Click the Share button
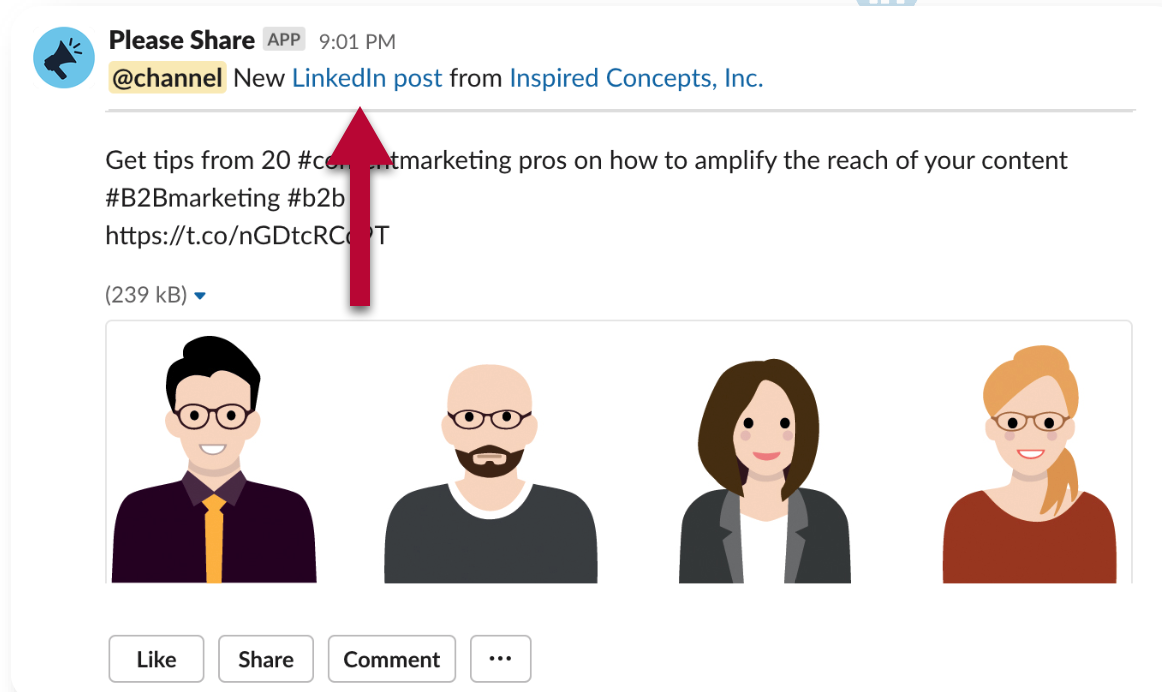The height and width of the screenshot is (692, 1162). coord(266,659)
